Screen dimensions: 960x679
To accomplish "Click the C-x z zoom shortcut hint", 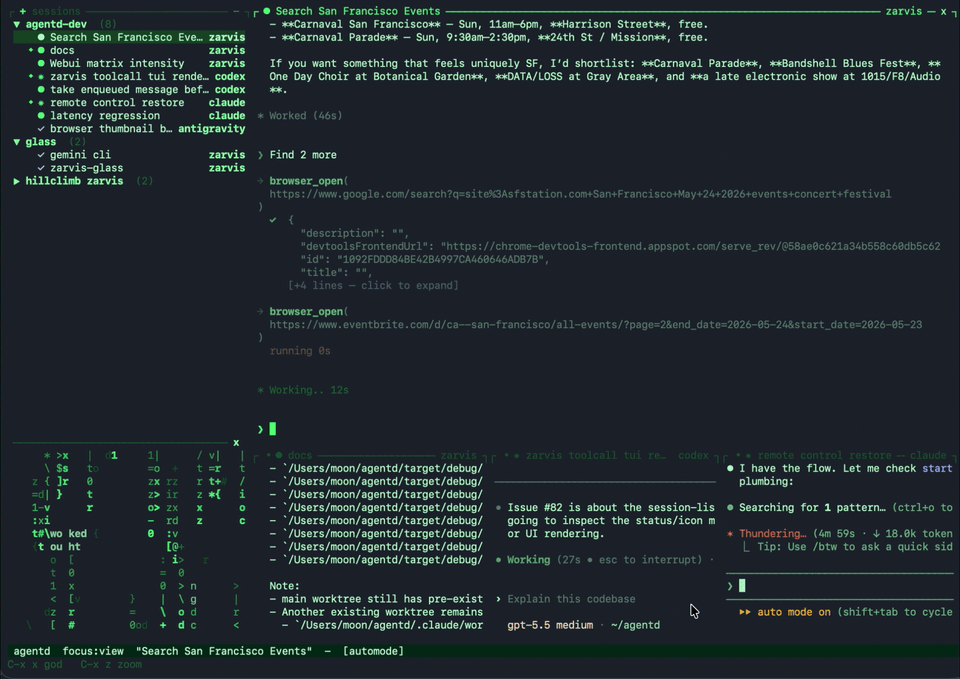I will (x=111, y=664).
